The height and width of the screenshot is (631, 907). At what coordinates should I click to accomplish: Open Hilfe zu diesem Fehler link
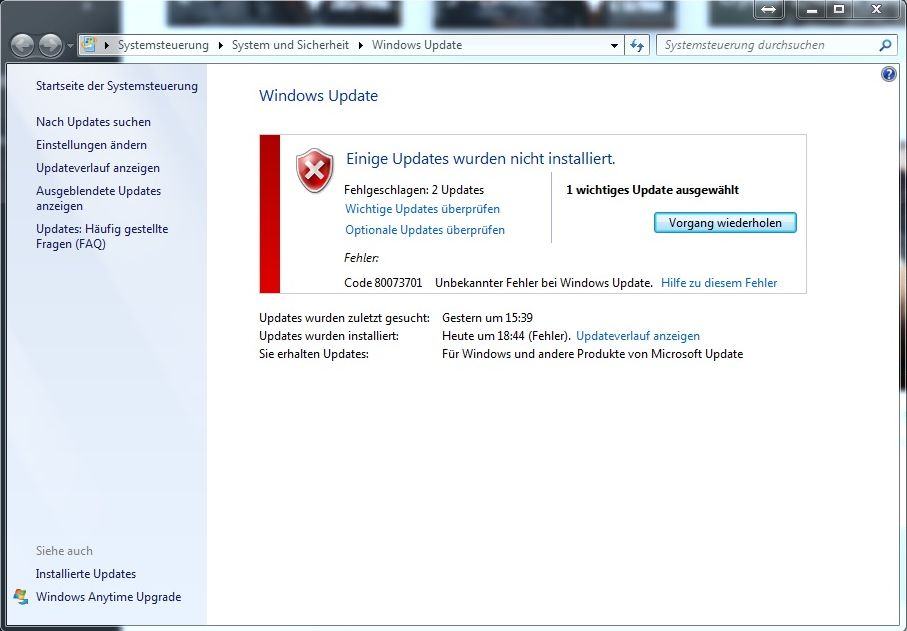[719, 283]
